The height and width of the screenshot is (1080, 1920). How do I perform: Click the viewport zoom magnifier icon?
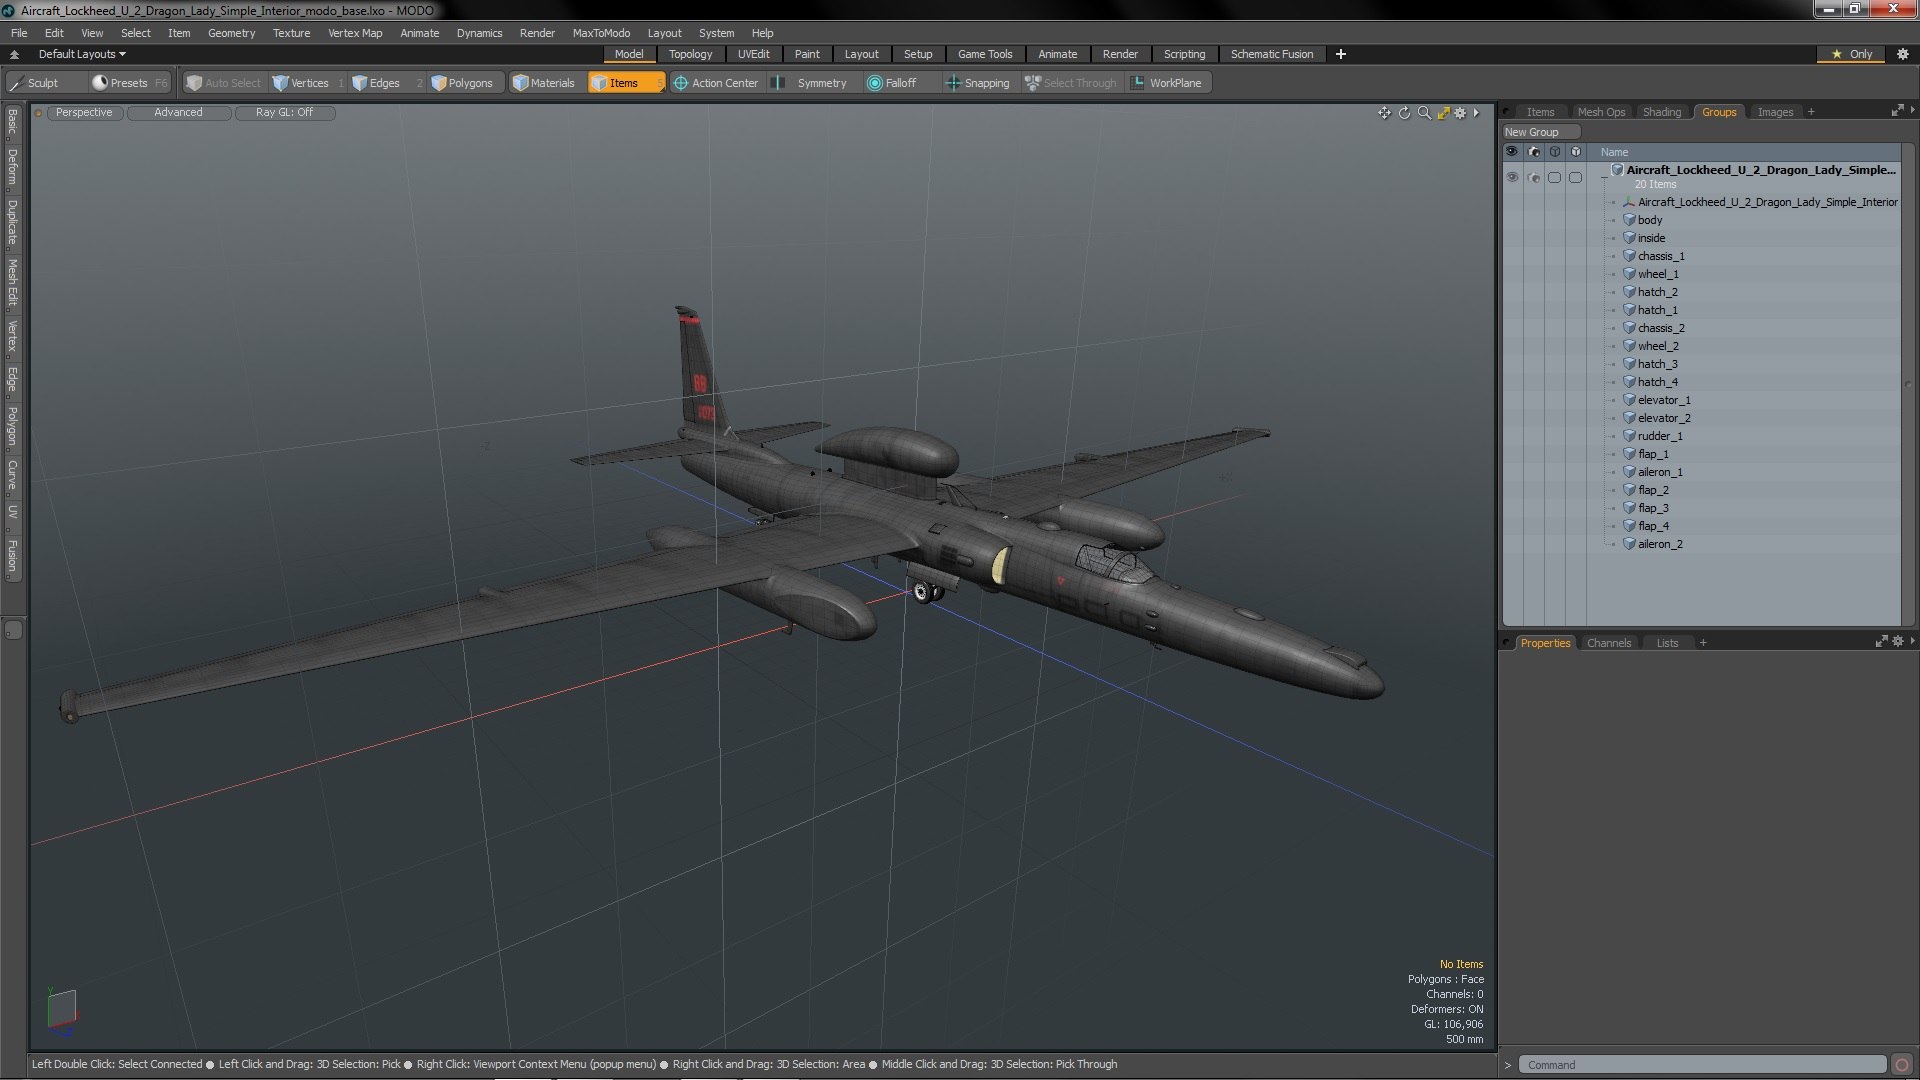(x=1424, y=113)
